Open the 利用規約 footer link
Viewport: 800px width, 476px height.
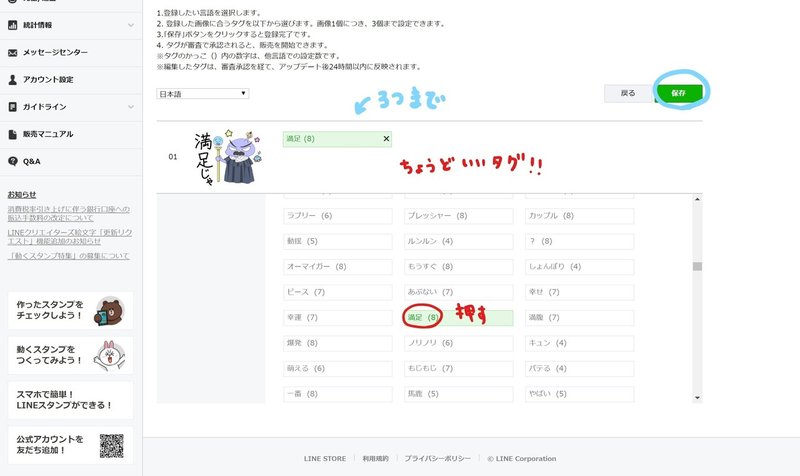(x=376, y=459)
